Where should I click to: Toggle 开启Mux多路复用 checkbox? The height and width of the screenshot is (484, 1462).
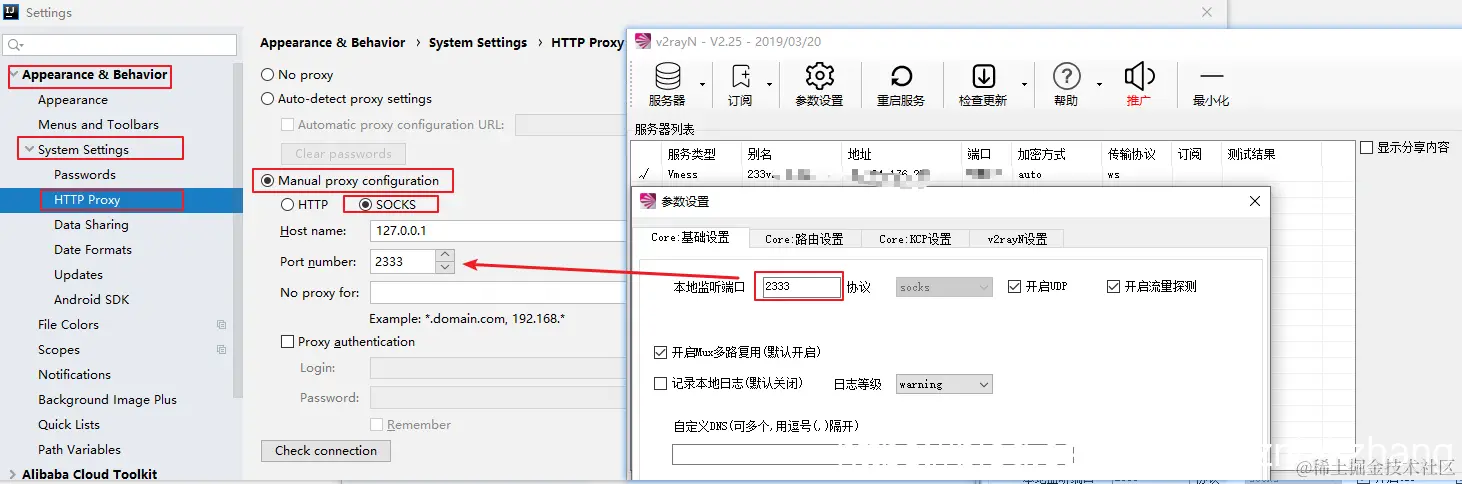pos(660,353)
